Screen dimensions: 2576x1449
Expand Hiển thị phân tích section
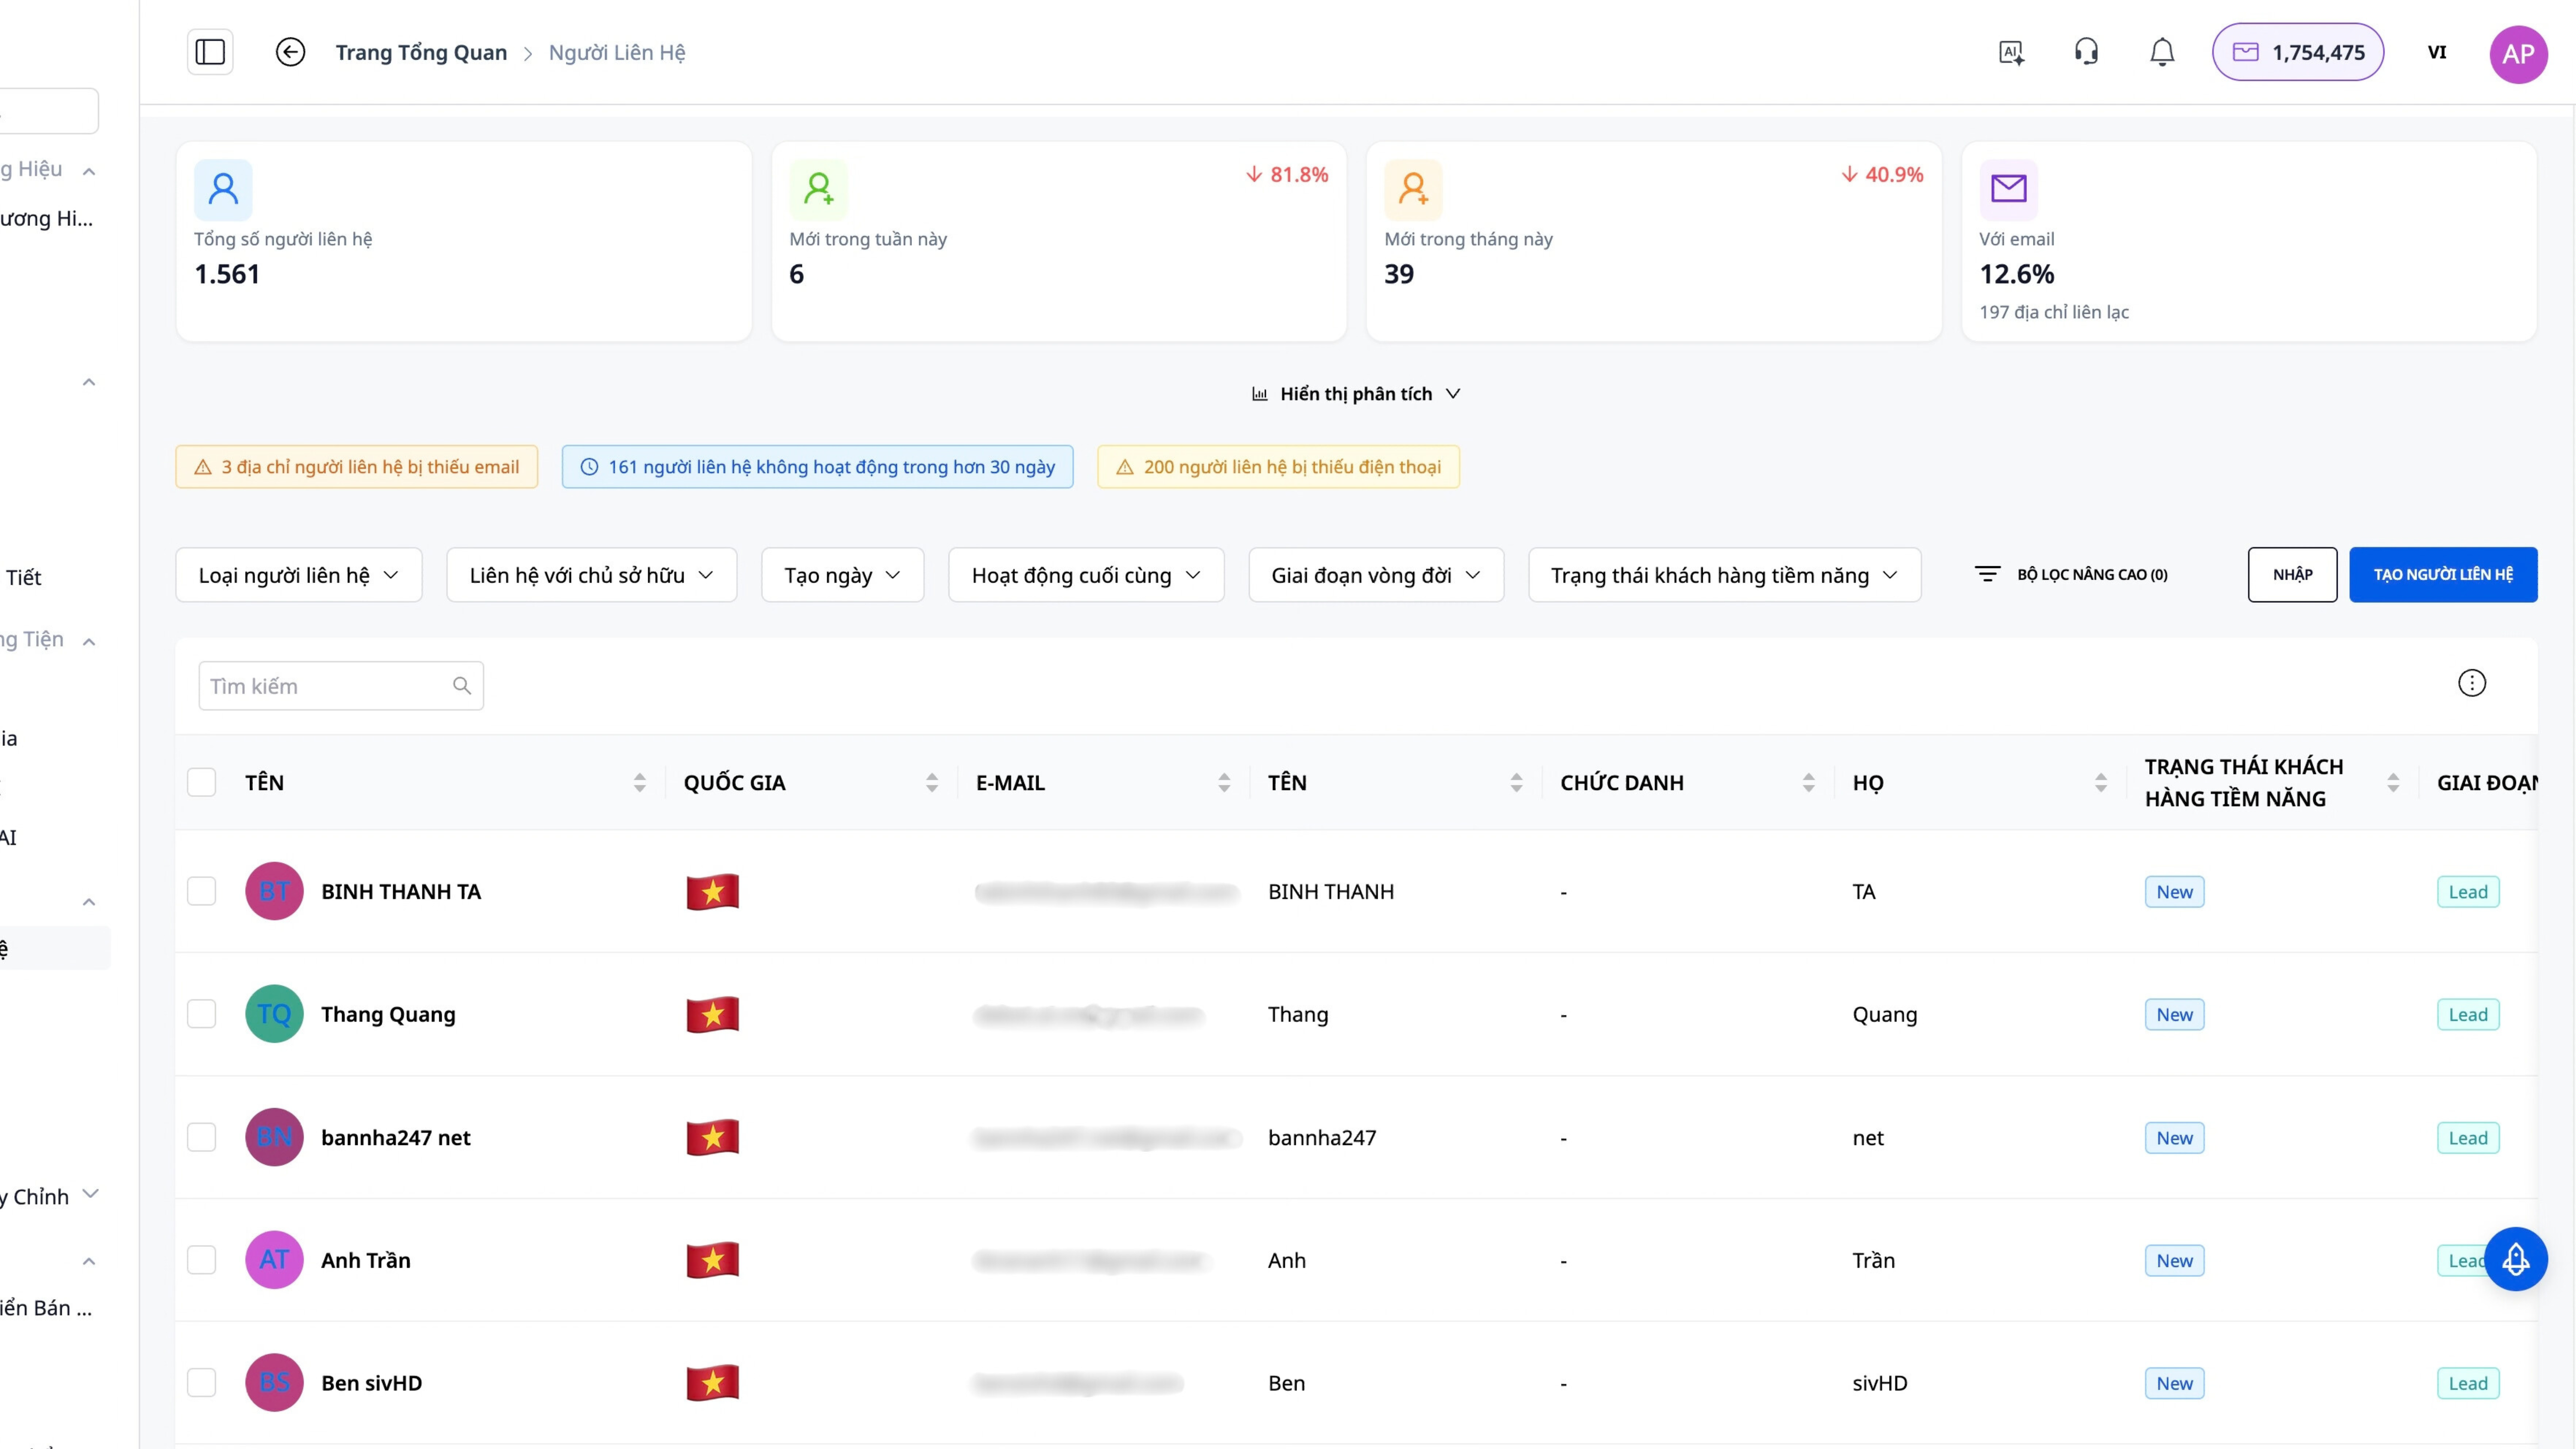coord(1356,394)
